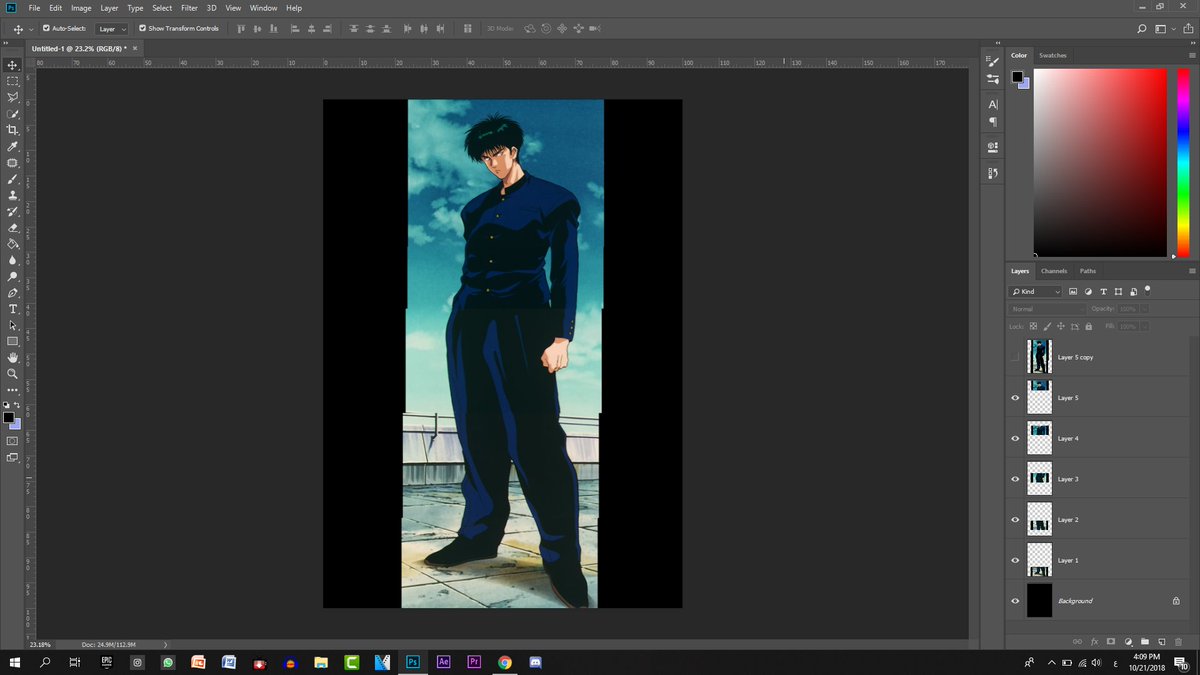Show the hidden Layer 5 copy
The height and width of the screenshot is (675, 1200).
click(x=1015, y=357)
